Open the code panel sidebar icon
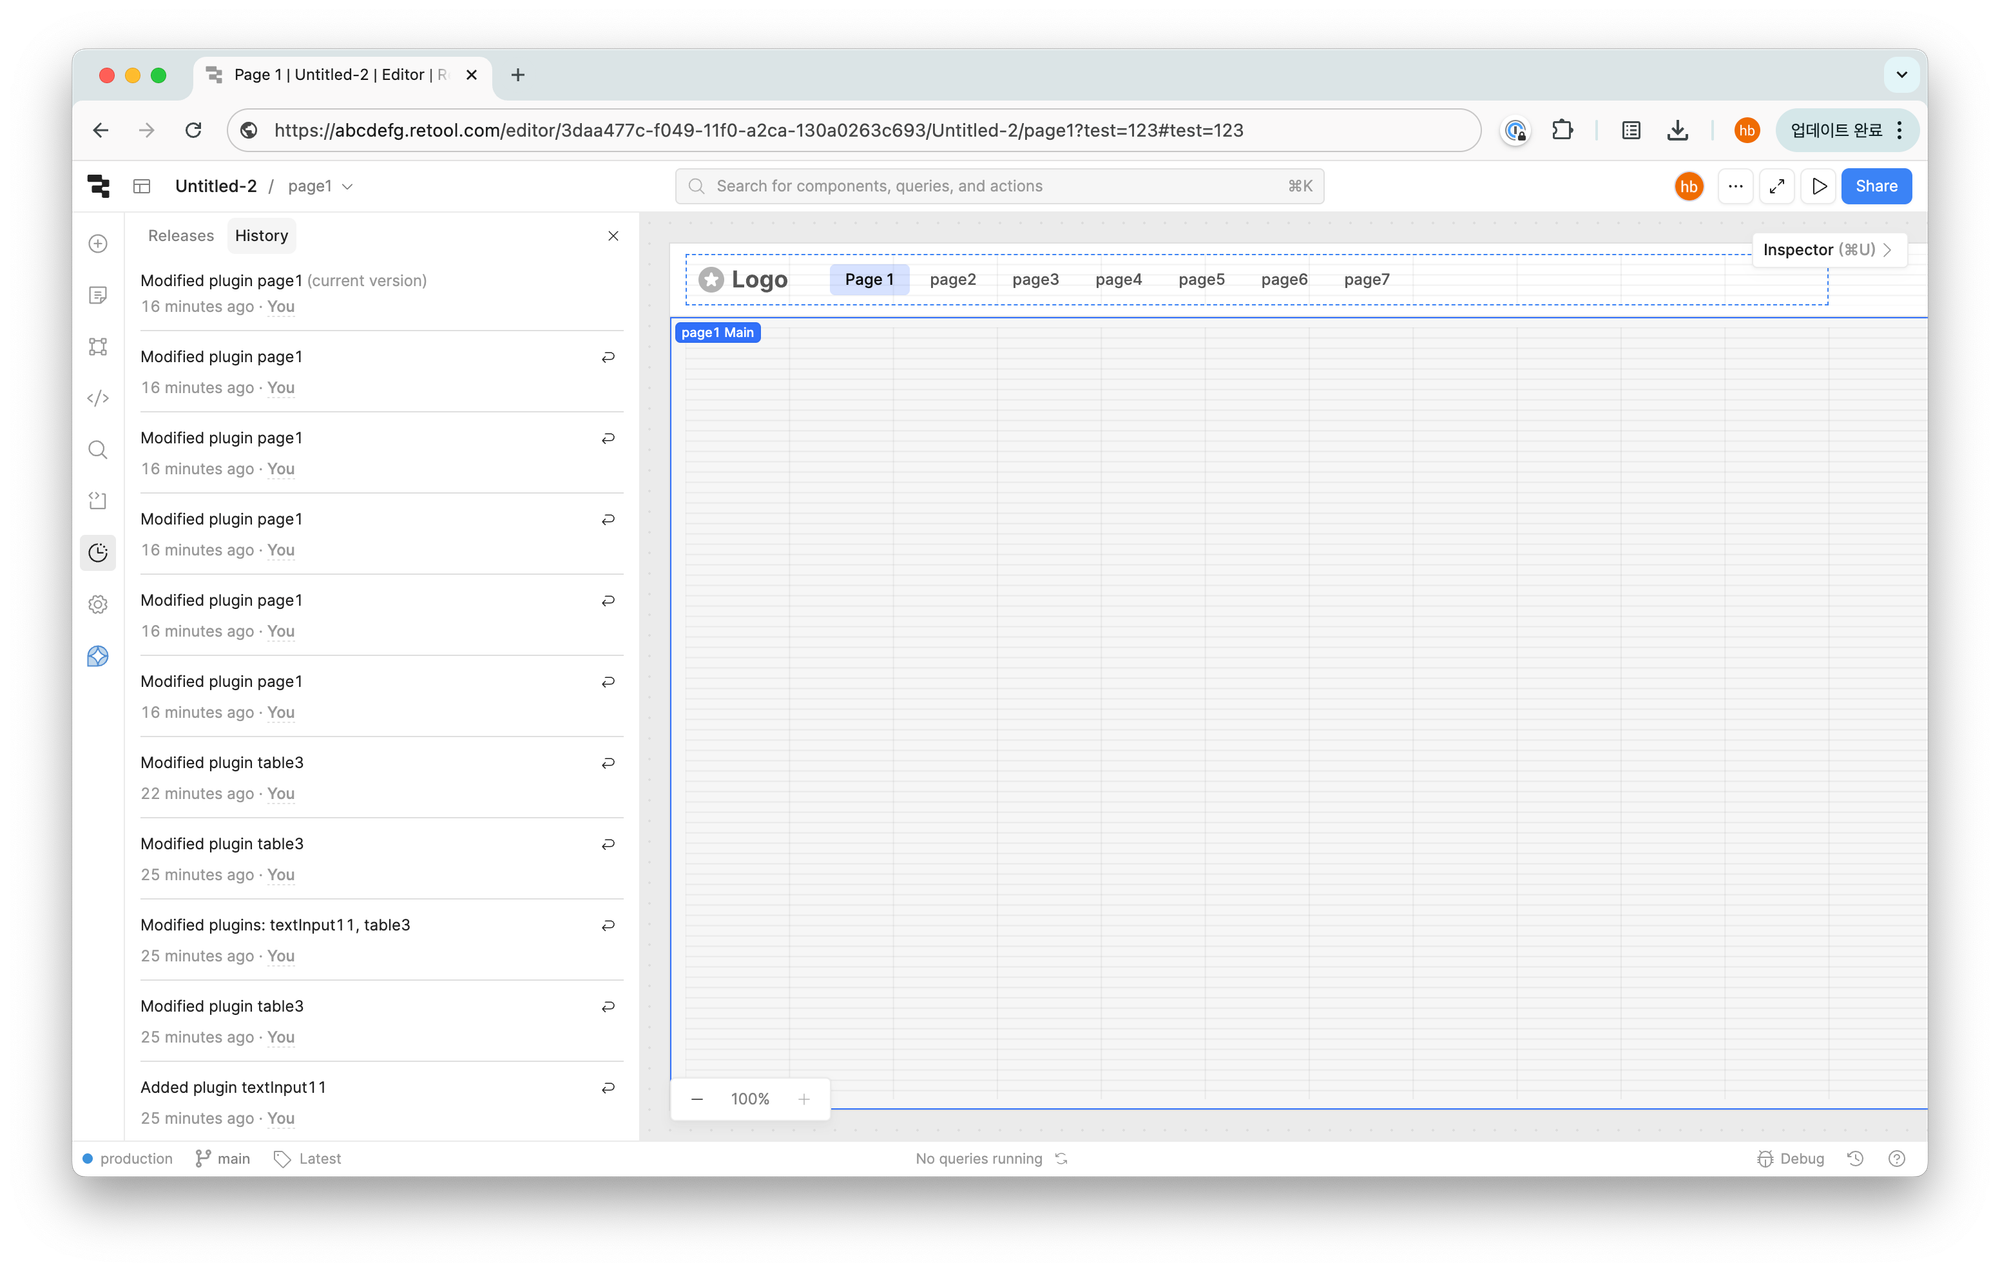Viewport: 2000px width, 1272px height. 98,398
